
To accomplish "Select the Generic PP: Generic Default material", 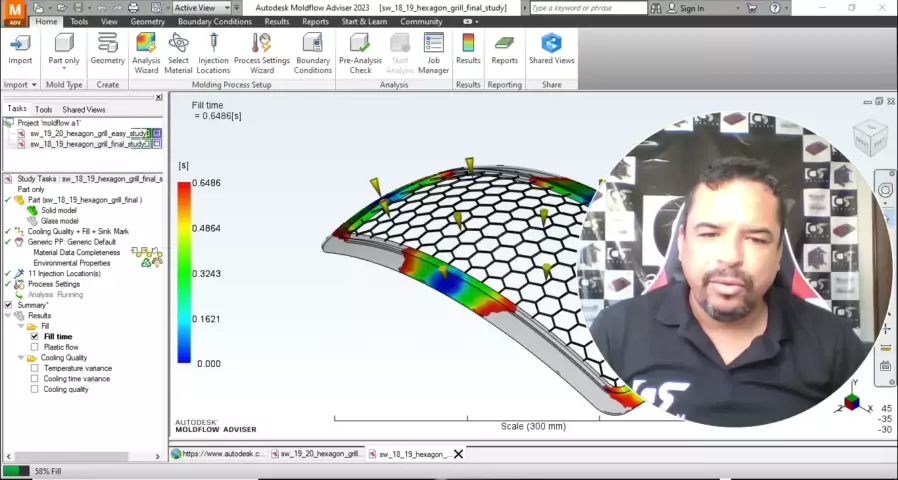I will point(72,242).
